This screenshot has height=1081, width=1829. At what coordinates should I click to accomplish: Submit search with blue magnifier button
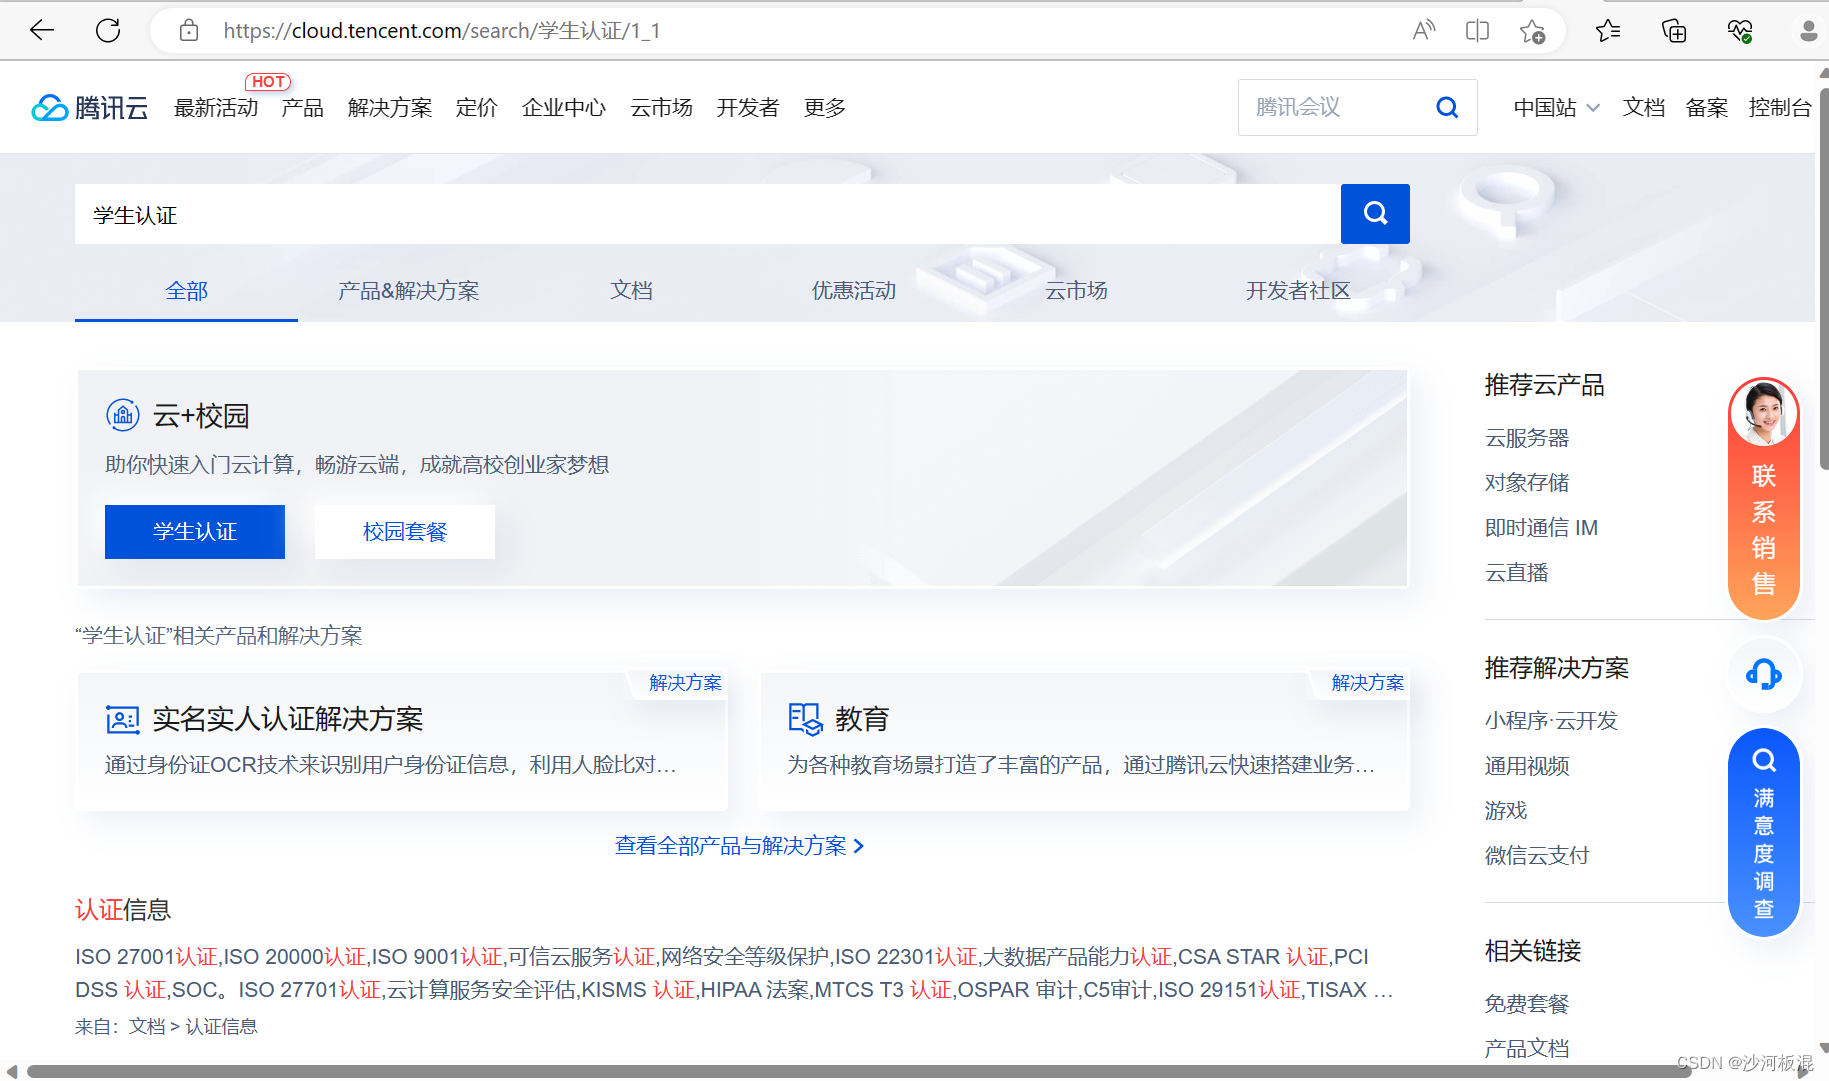pos(1375,213)
